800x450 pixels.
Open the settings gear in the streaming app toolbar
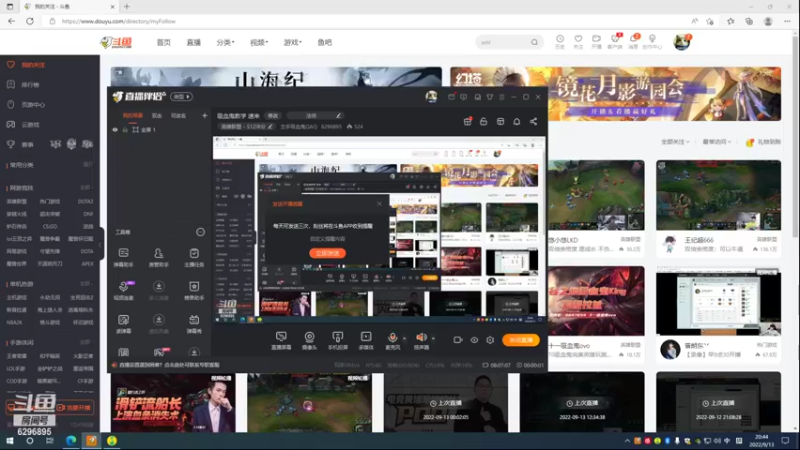tap(490, 340)
